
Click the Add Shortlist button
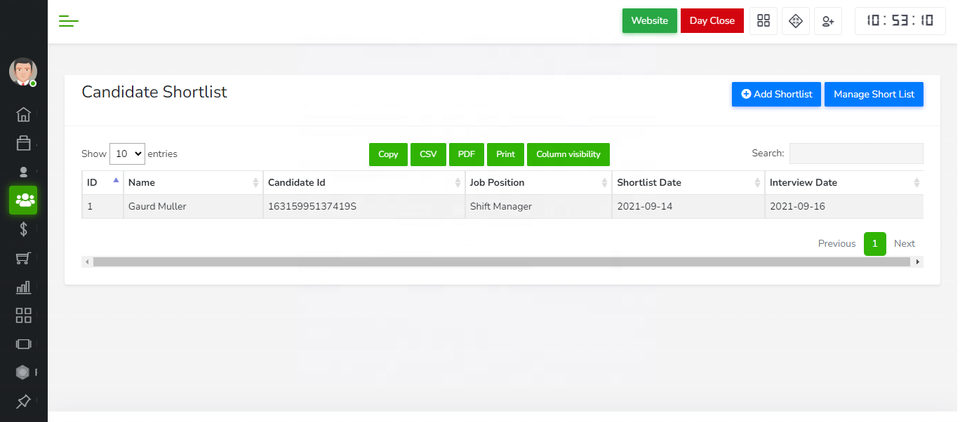click(x=776, y=94)
